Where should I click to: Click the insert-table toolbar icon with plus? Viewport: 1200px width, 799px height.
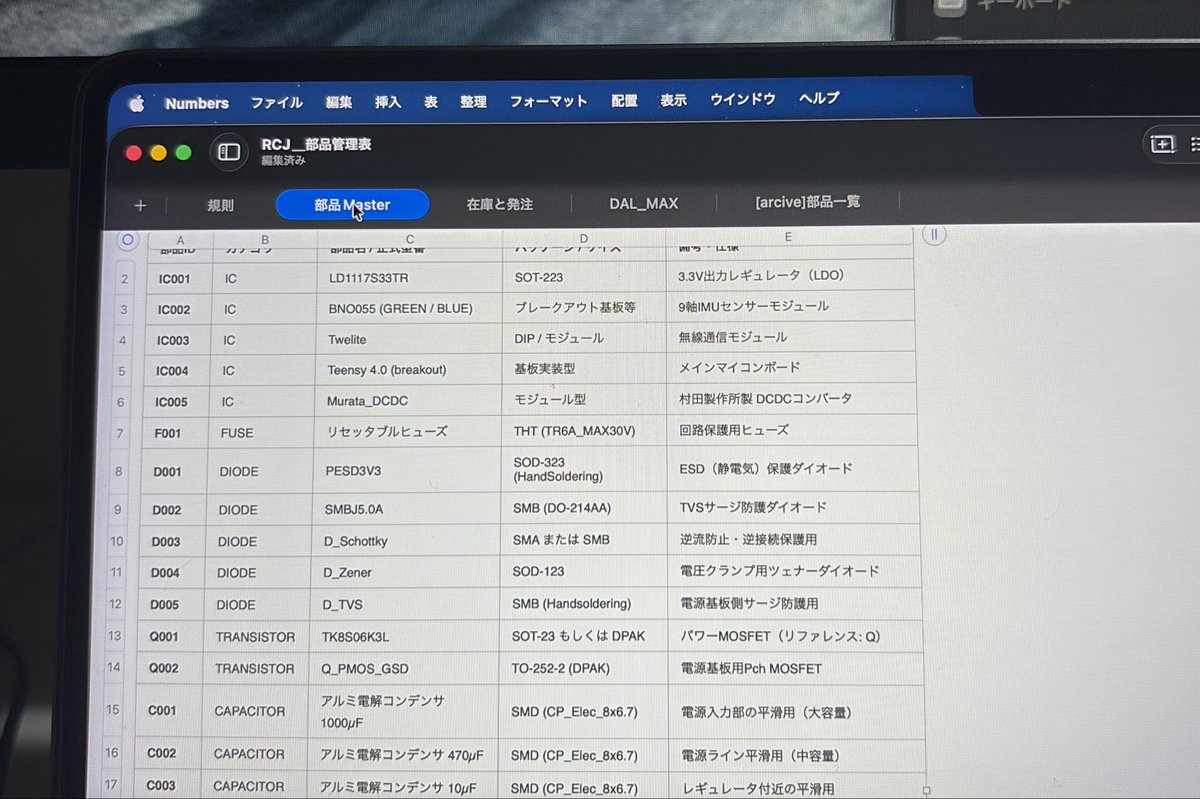(x=1162, y=144)
